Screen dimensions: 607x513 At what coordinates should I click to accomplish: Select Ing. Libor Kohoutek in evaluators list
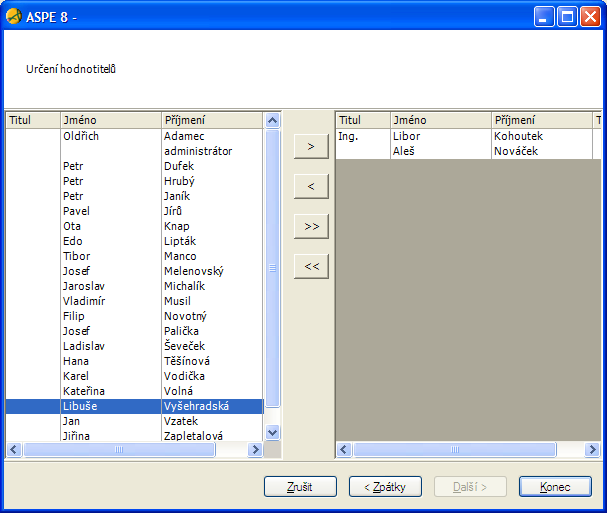[468, 136]
